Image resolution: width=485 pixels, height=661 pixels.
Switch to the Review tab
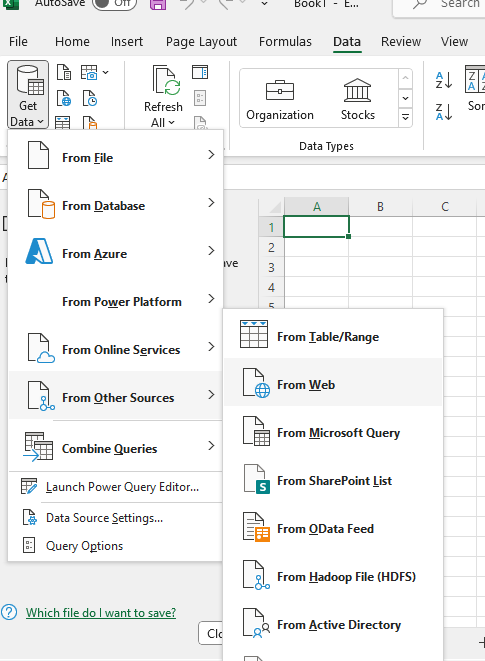pos(401,42)
